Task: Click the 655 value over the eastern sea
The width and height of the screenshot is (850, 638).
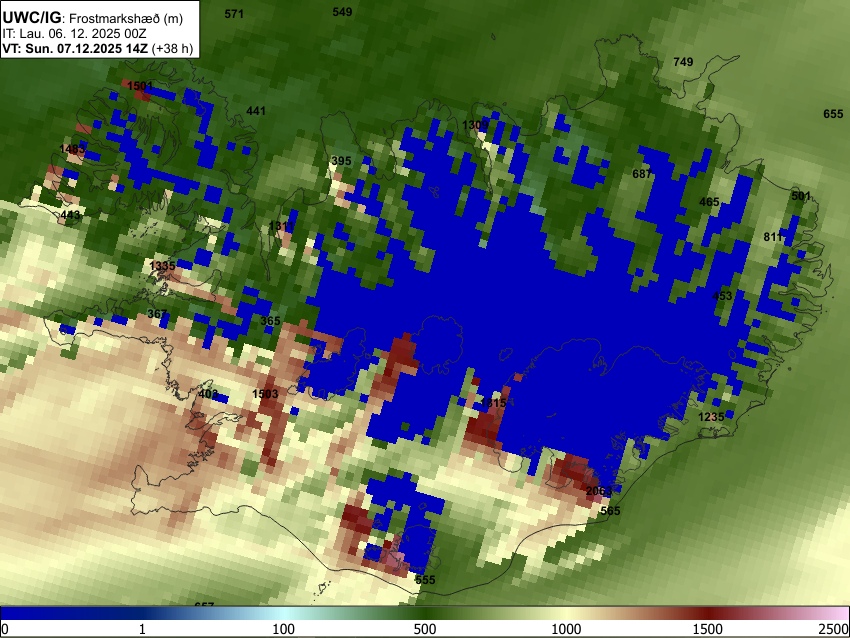Action: [833, 114]
